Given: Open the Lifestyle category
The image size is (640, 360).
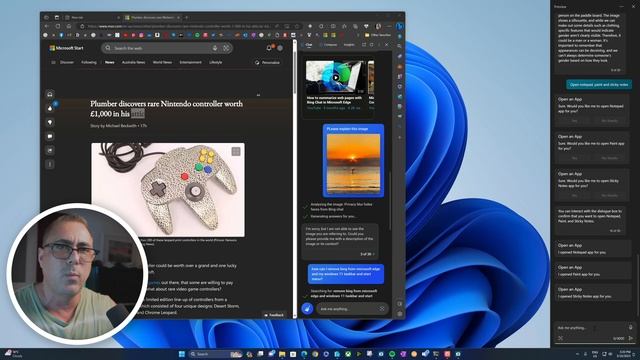Looking at the screenshot, I should (216, 62).
